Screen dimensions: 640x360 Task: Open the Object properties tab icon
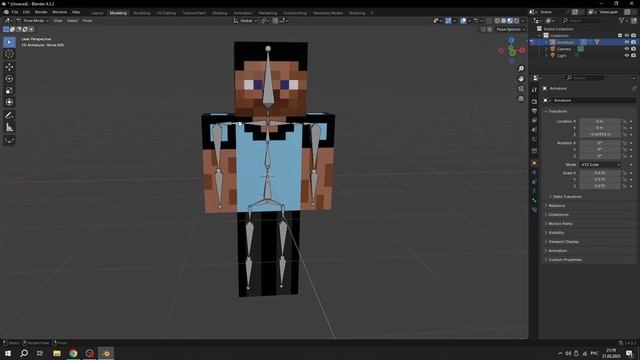coord(534,163)
